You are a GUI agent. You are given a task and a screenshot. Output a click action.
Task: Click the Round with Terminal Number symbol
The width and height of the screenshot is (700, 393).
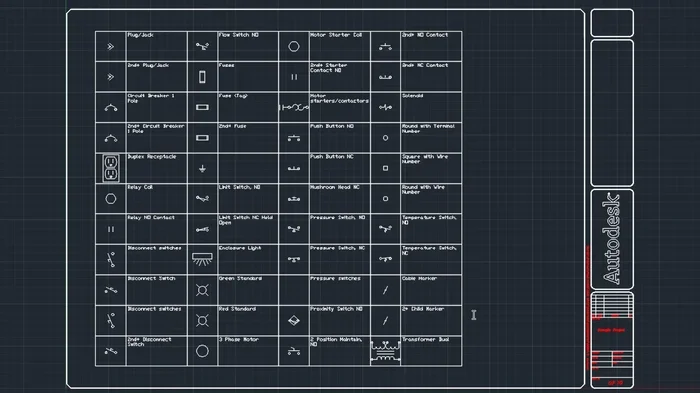385,138
